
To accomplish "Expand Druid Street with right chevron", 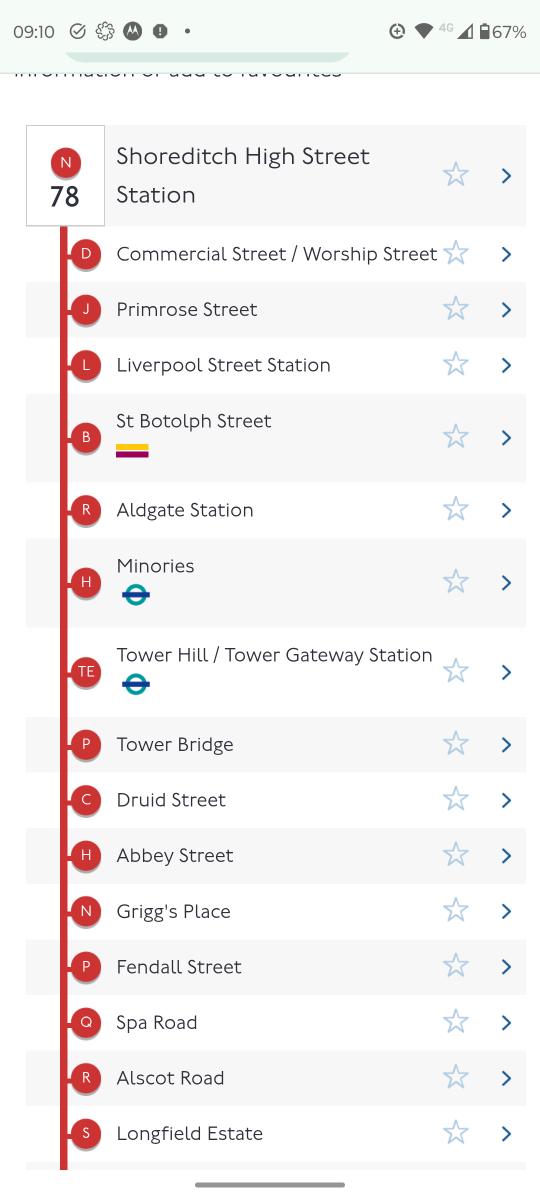I will pos(506,800).
